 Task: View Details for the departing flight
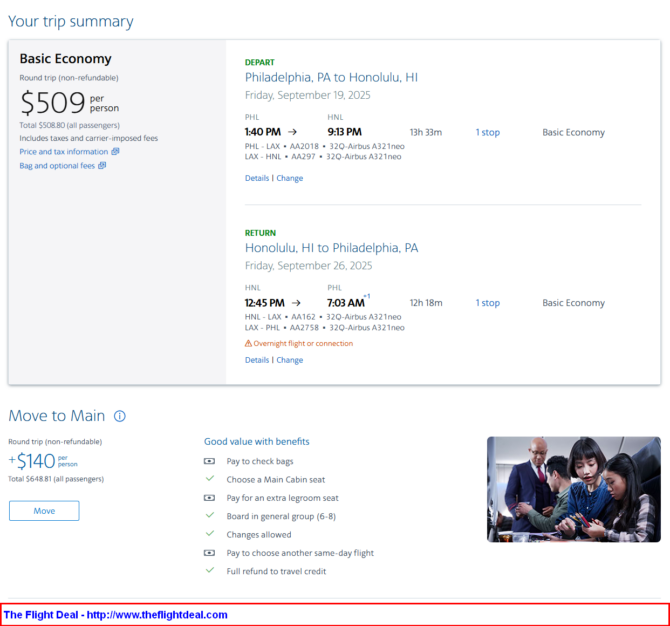click(257, 178)
